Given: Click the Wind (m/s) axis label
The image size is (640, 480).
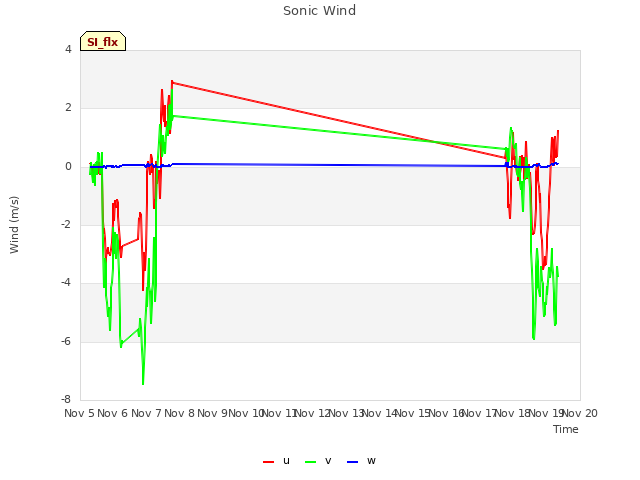Looking at the screenshot, I should (14, 225).
